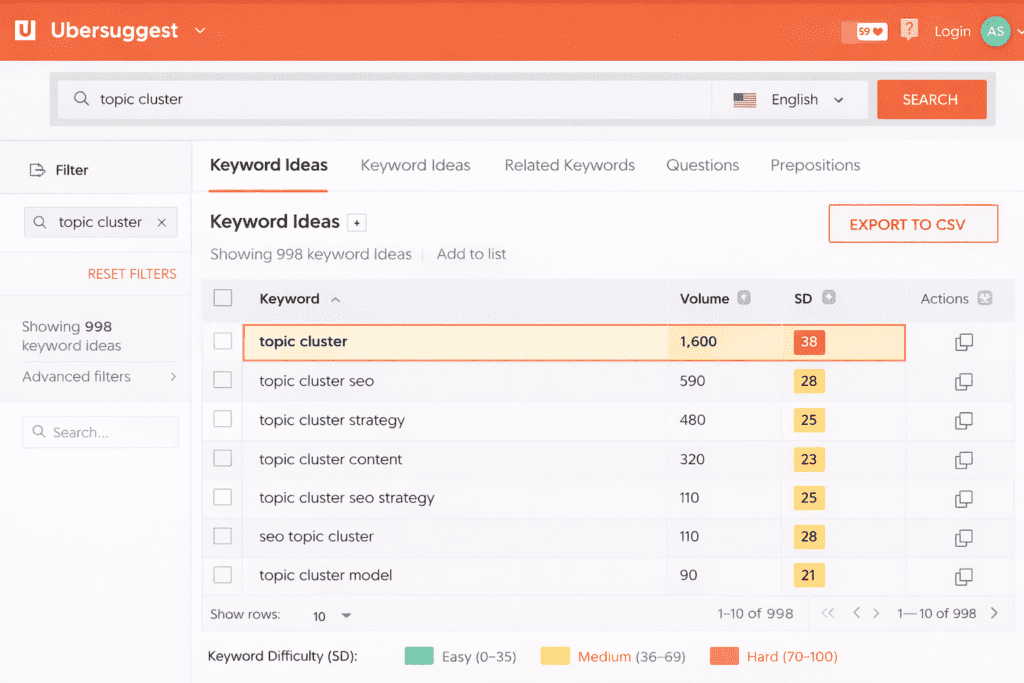This screenshot has width=1024, height=683.
Task: Click the Ubersuggest logo icon
Action: [25, 30]
